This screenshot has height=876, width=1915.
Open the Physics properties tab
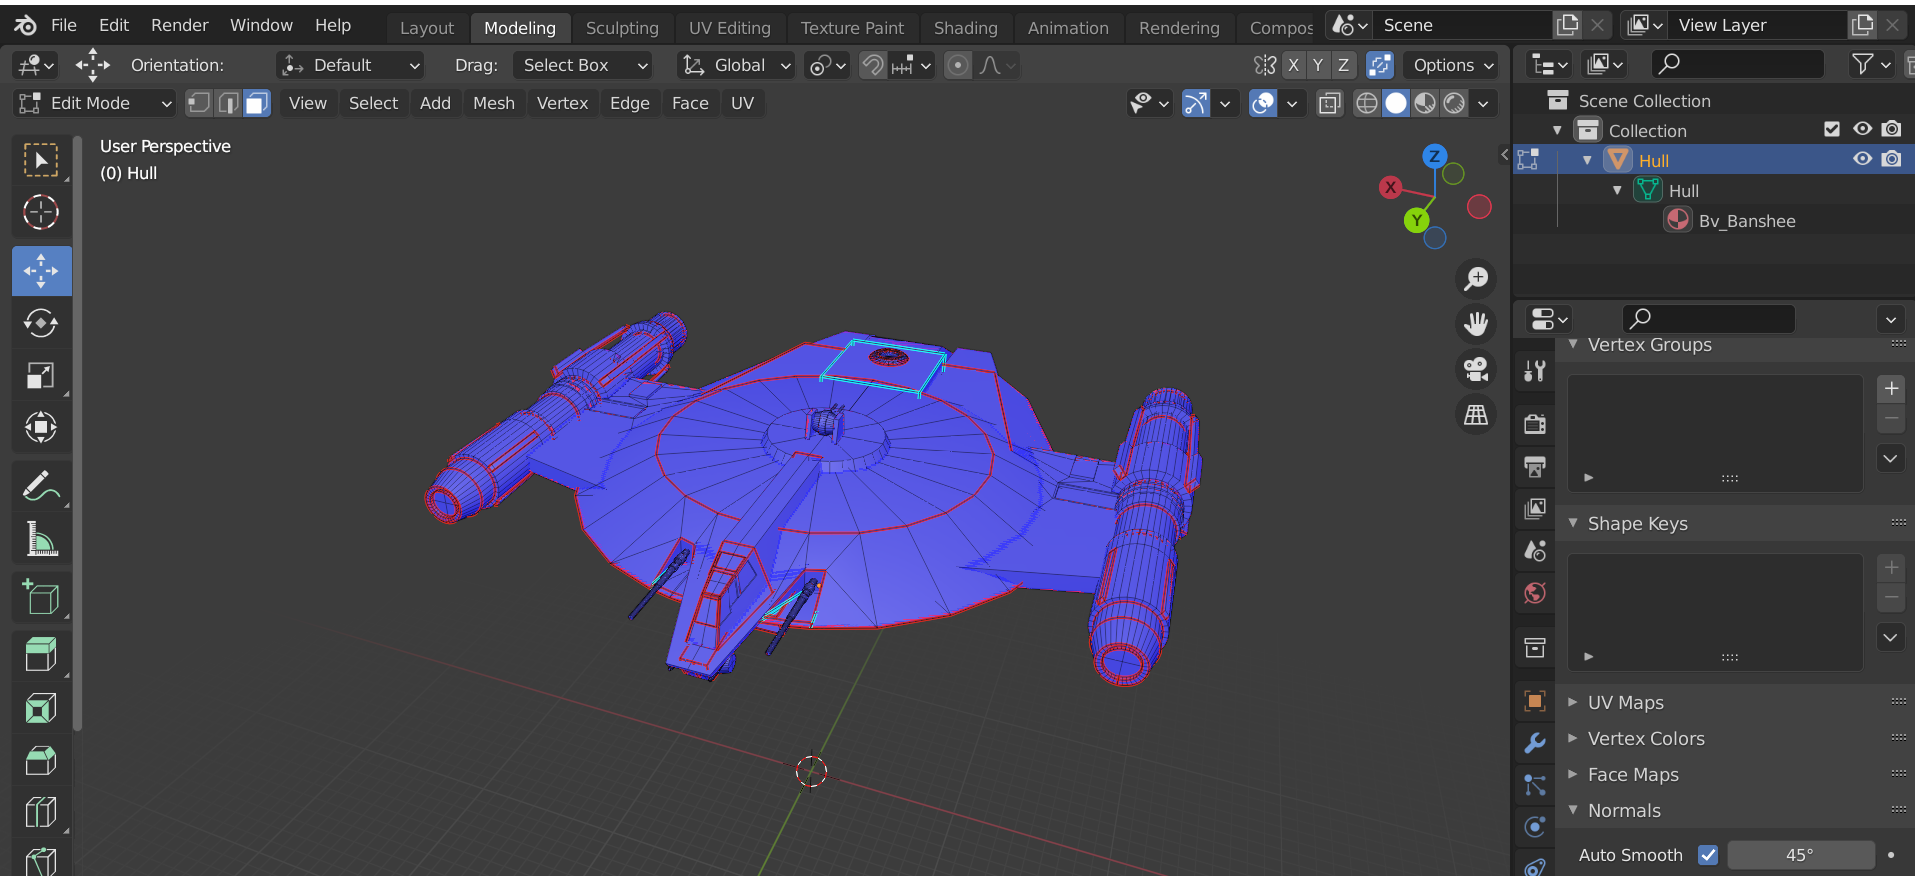tap(1535, 827)
